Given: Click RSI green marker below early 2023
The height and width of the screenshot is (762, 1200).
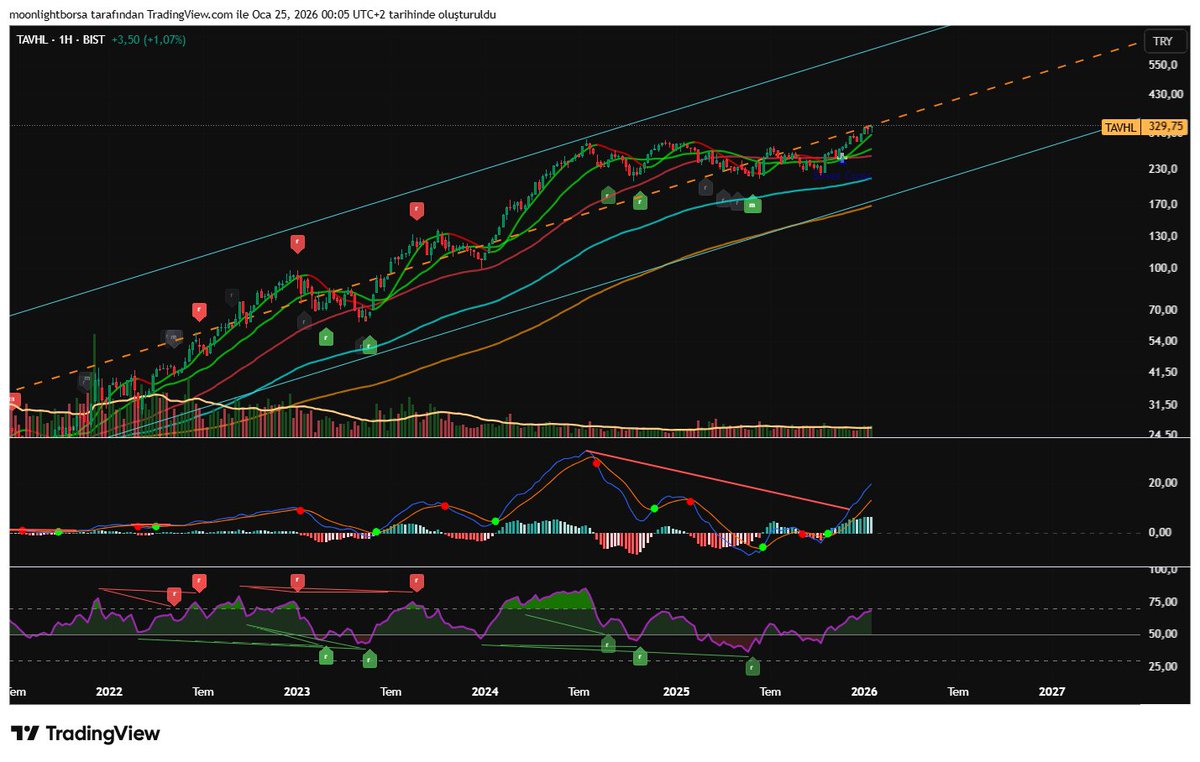Looking at the screenshot, I should tap(326, 656).
